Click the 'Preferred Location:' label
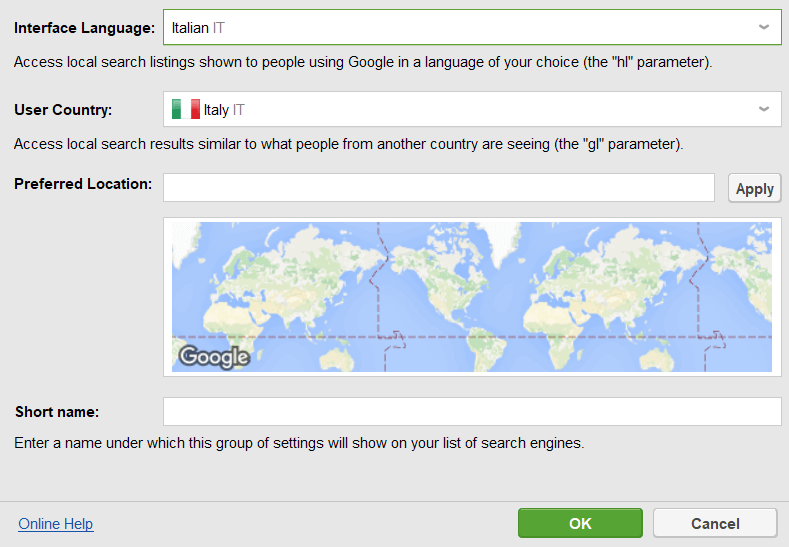Screen dimensions: 789x547 coord(83,184)
